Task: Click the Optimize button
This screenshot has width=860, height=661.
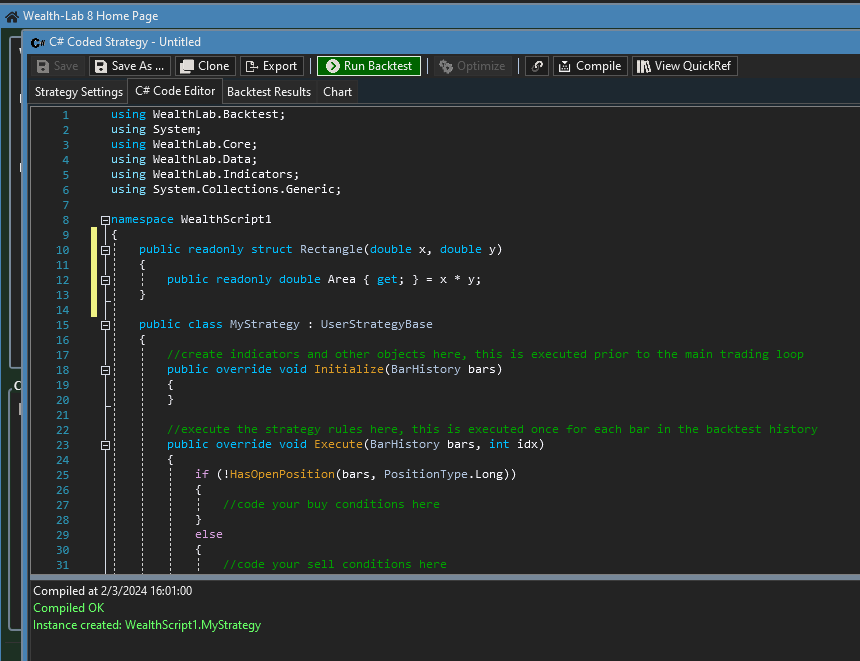Action: pyautogui.click(x=473, y=66)
